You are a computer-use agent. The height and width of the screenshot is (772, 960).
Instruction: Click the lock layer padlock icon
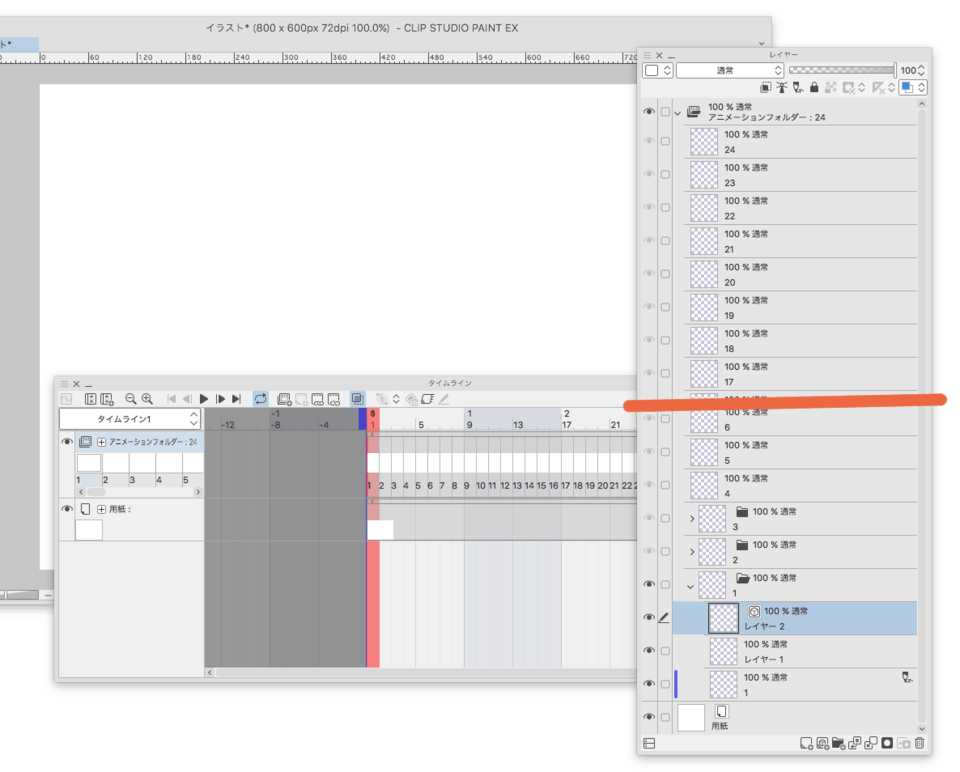click(x=815, y=88)
